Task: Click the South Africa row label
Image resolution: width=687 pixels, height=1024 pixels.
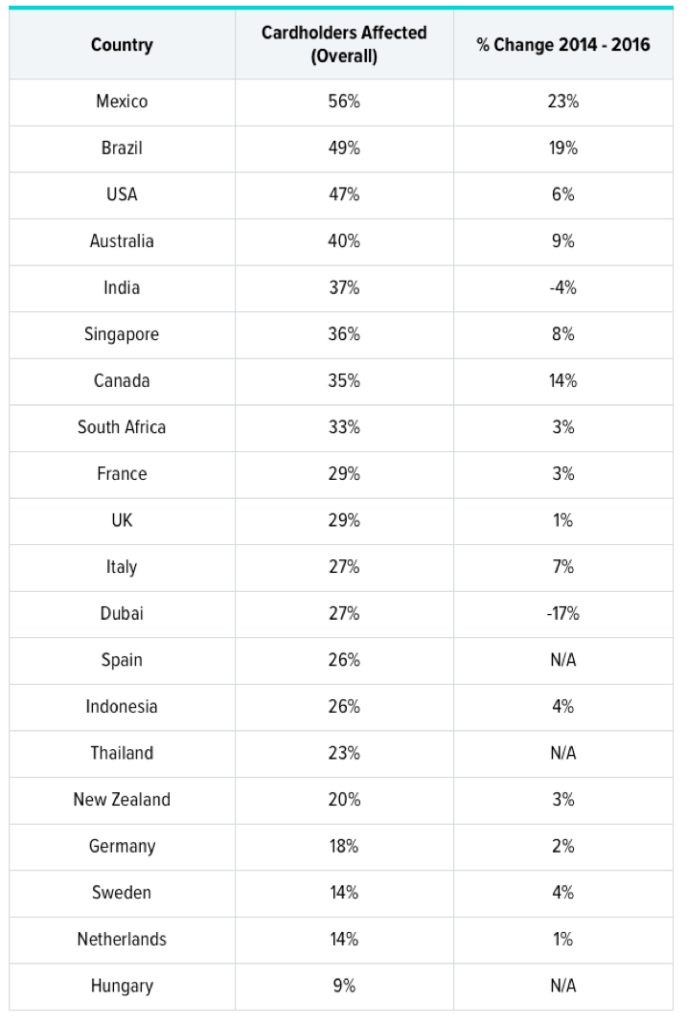Action: pyautogui.click(x=122, y=427)
